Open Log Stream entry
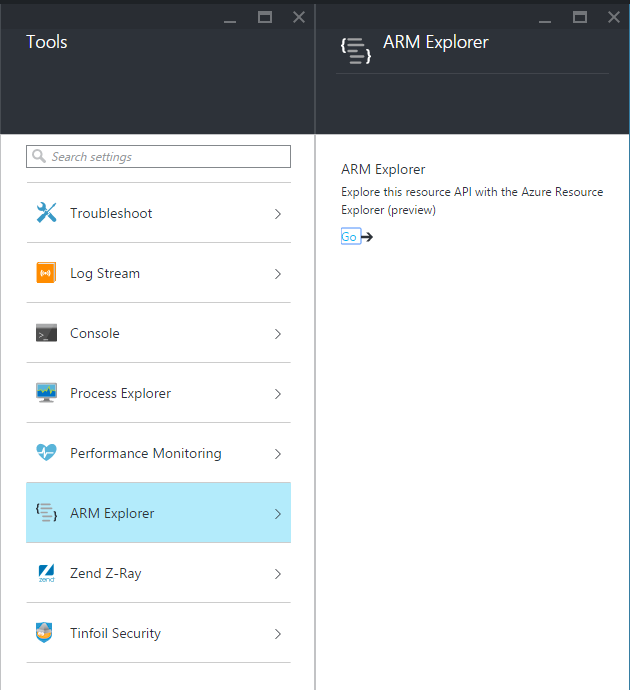 click(158, 273)
